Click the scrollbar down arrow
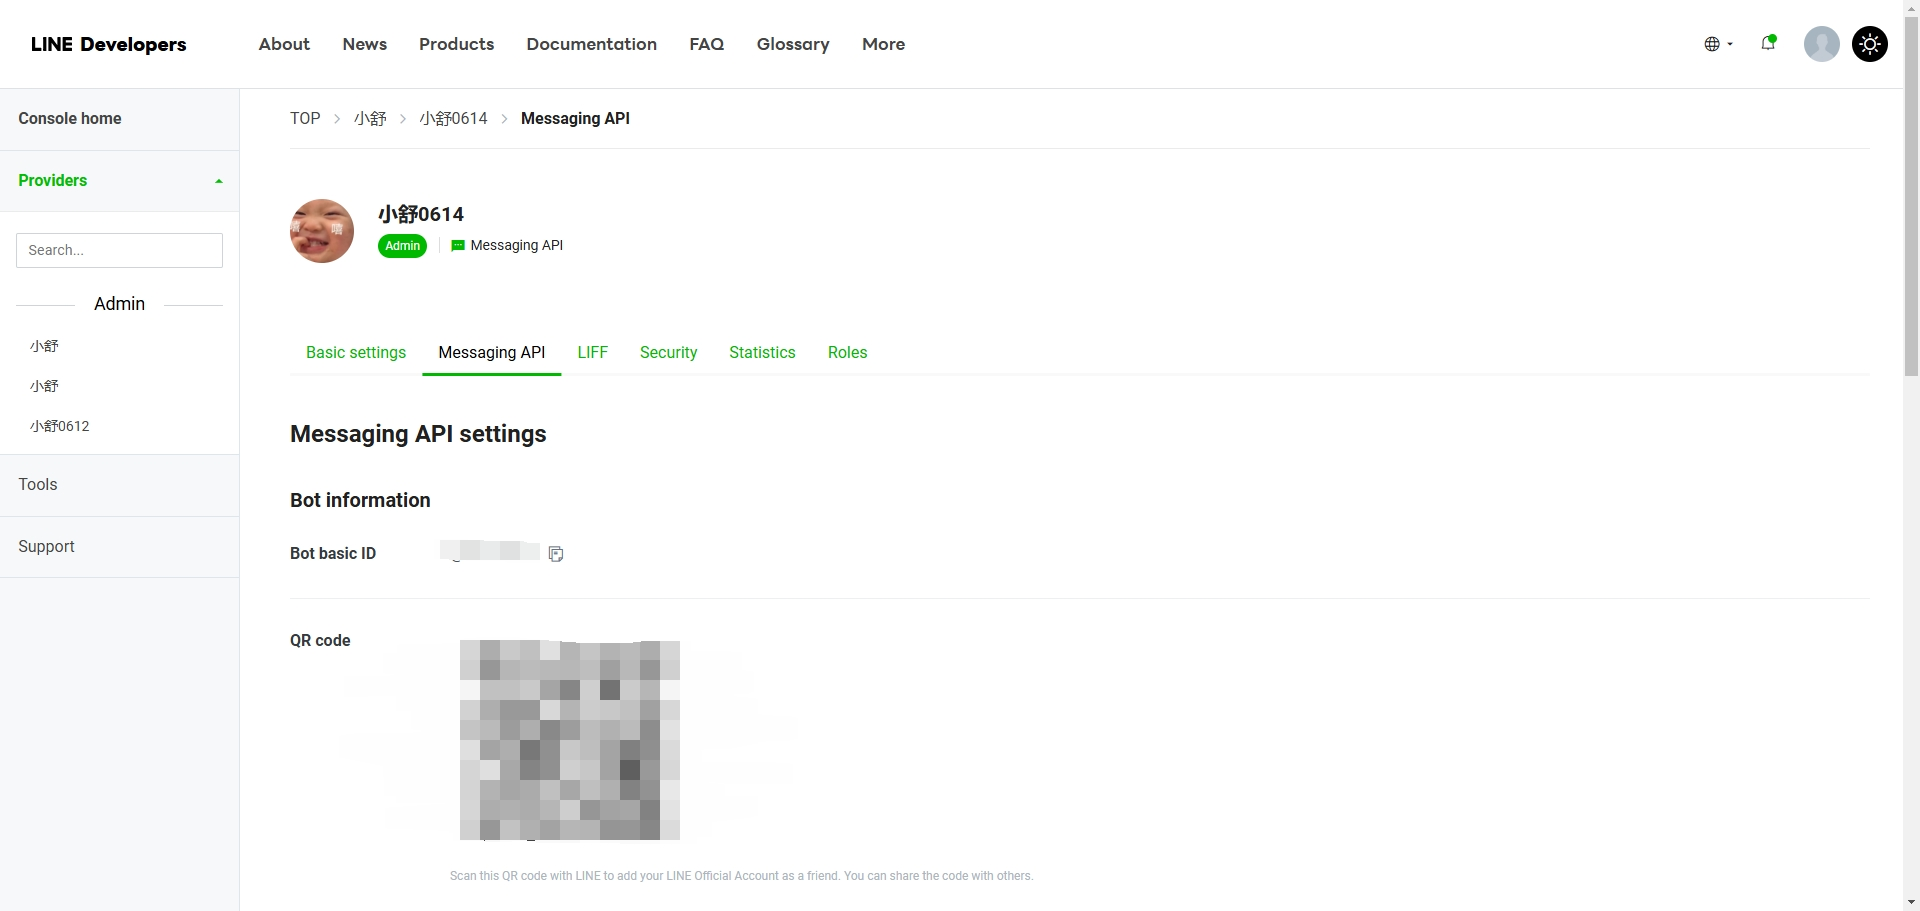This screenshot has height=911, width=1920. (x=1911, y=903)
